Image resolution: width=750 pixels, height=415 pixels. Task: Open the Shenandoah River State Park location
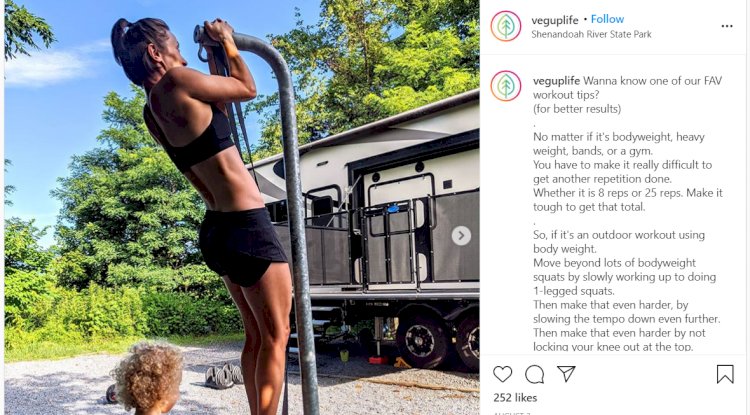coord(591,34)
